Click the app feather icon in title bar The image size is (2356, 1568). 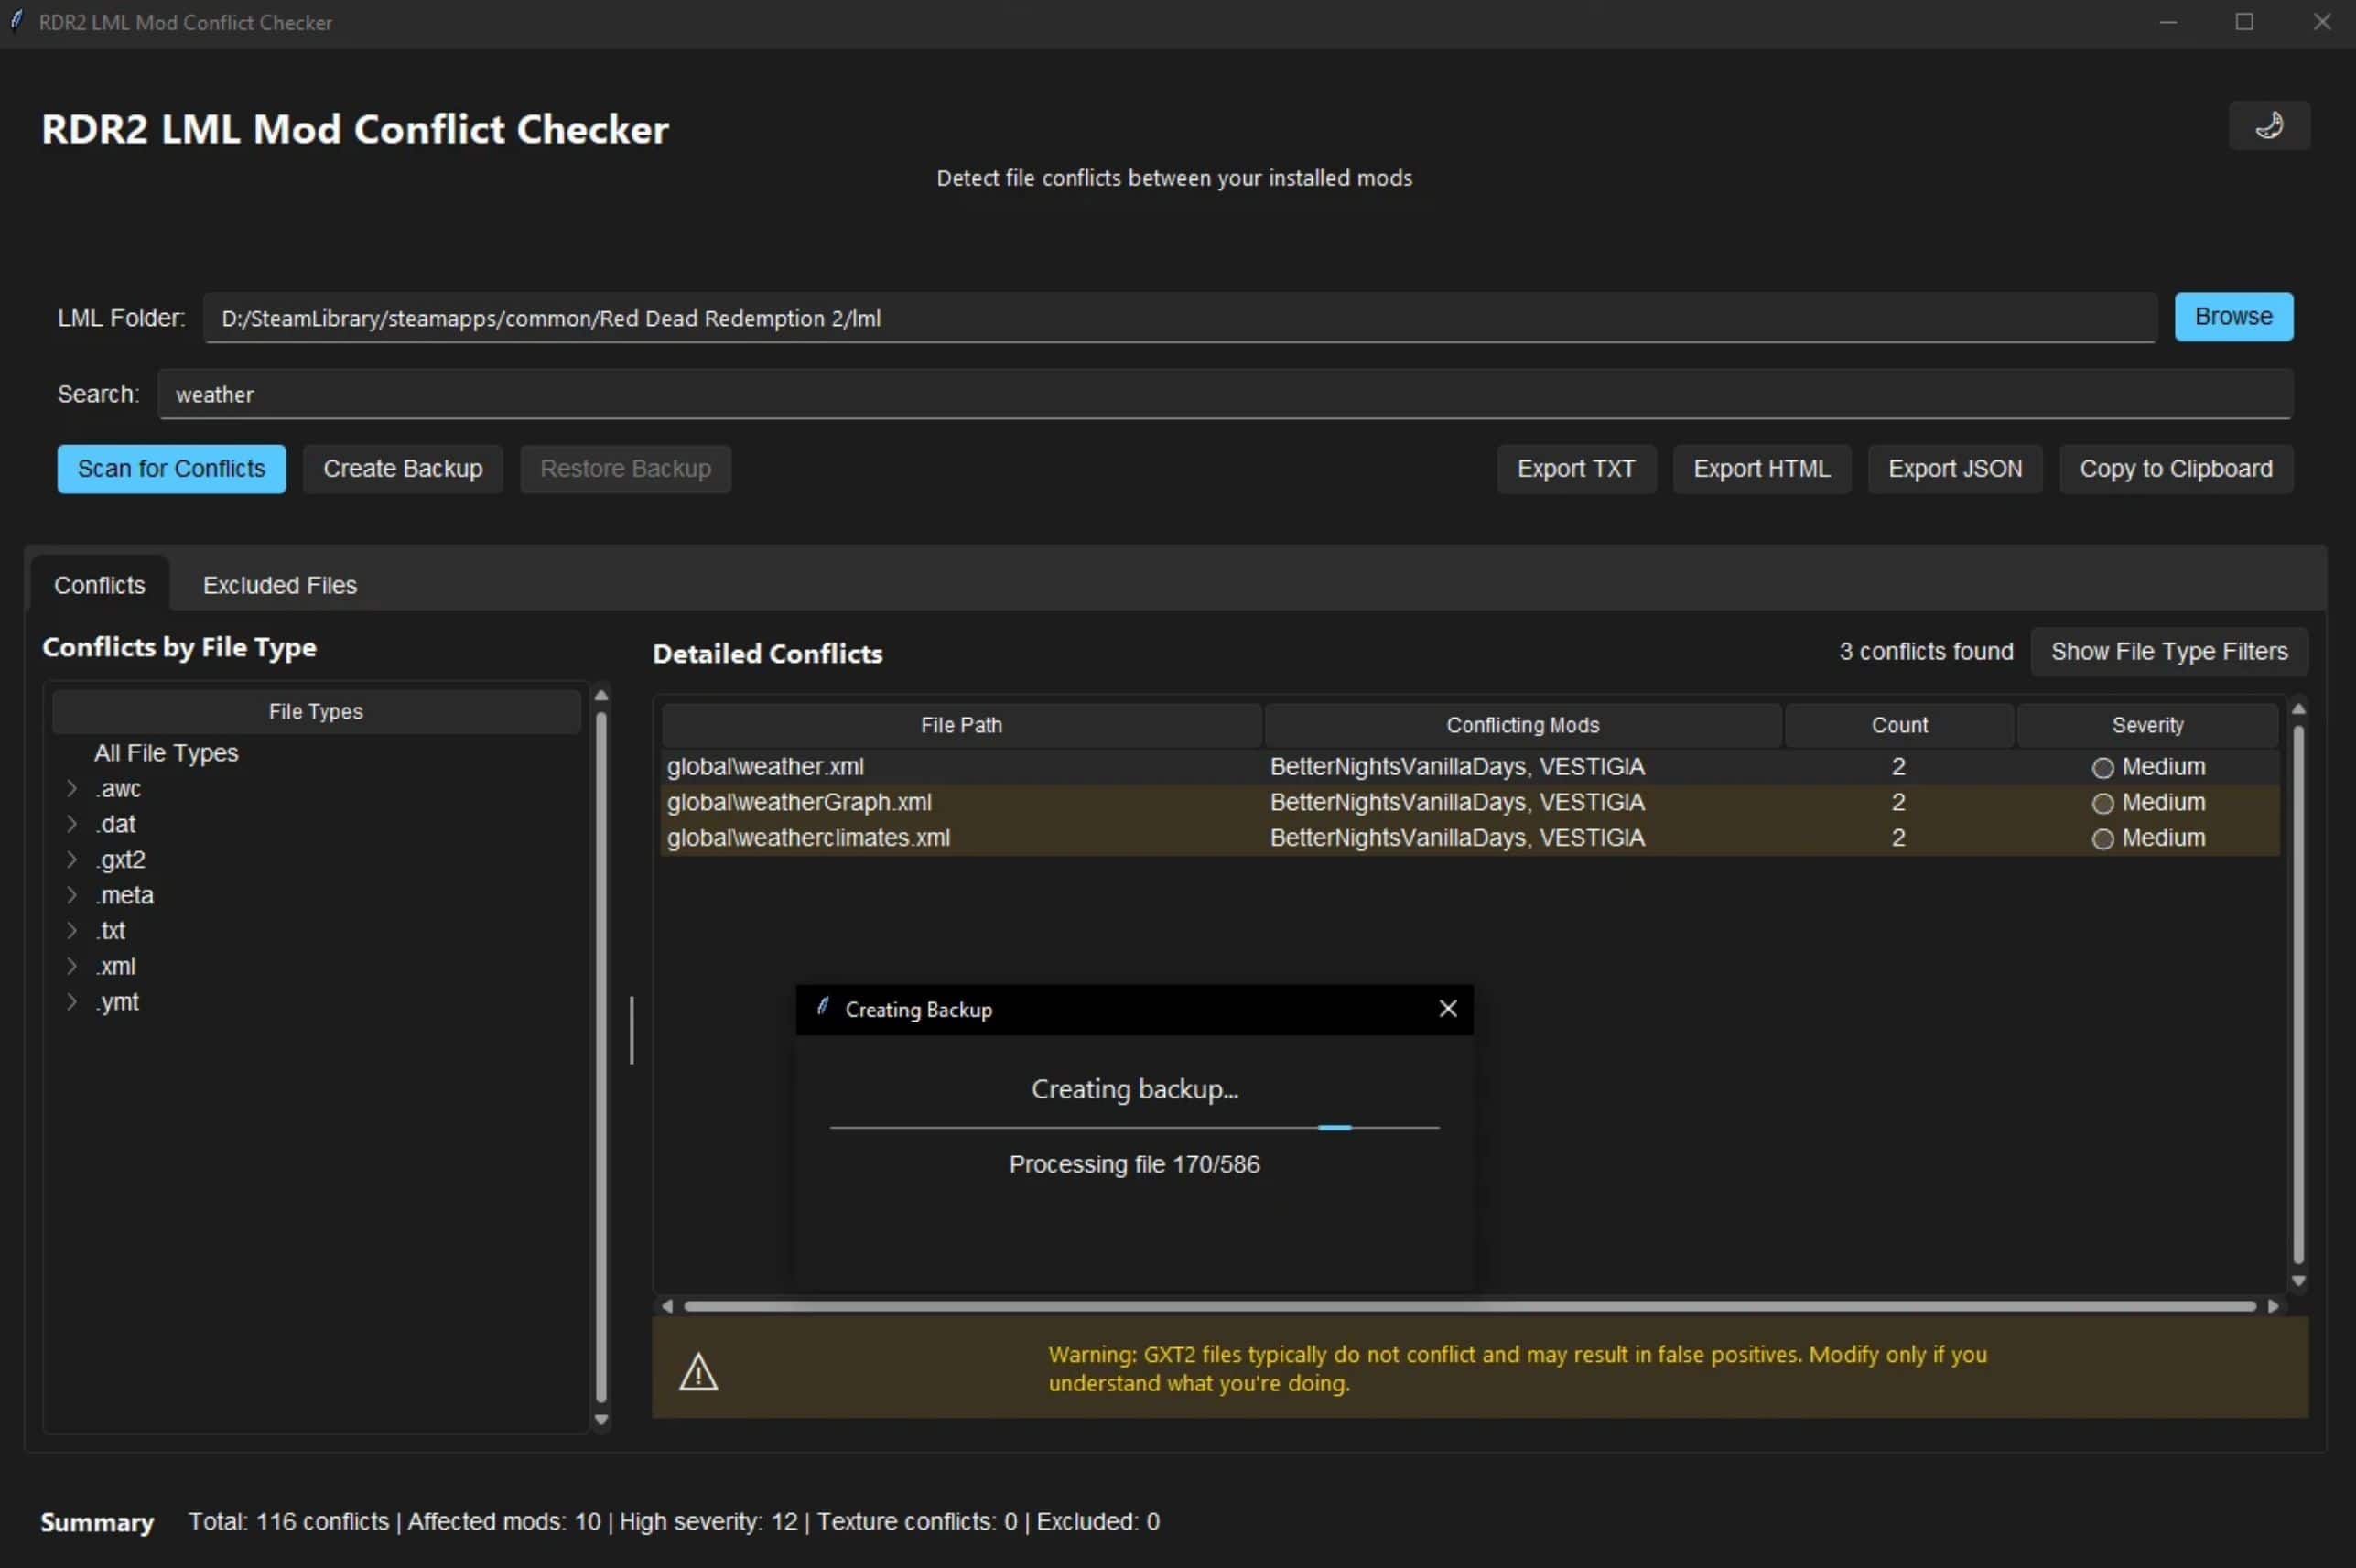pyautogui.click(x=16, y=21)
